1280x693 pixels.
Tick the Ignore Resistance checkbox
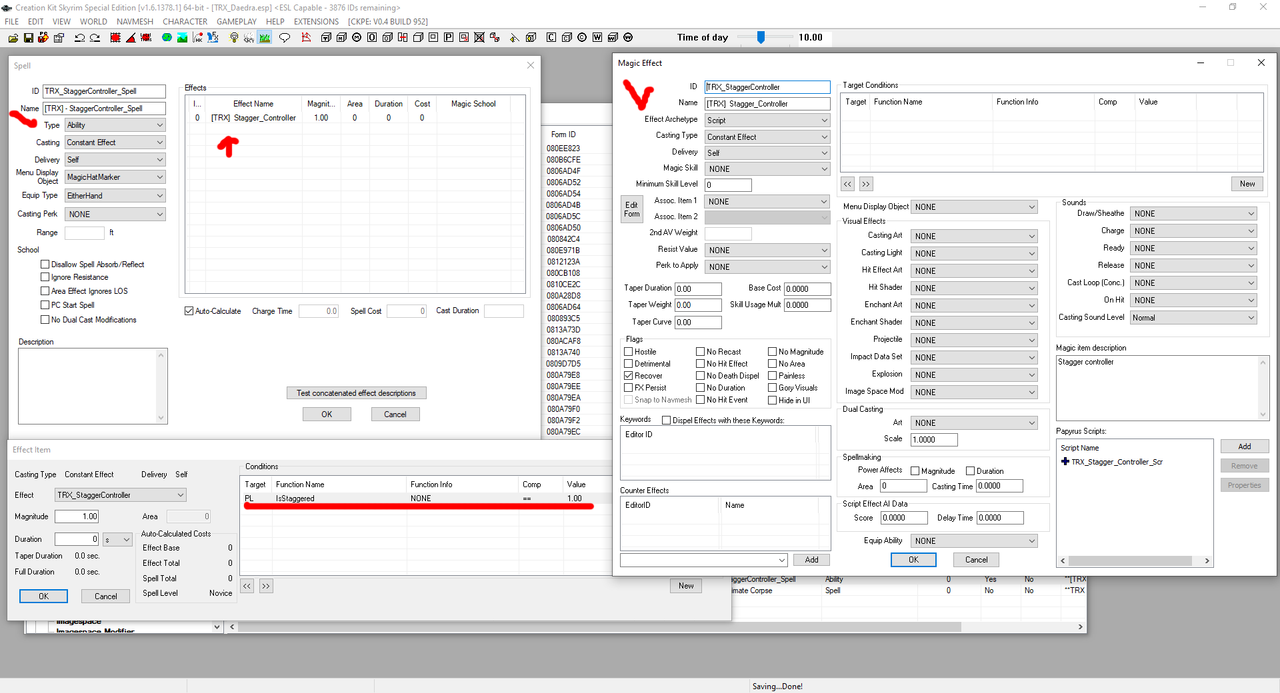[45, 277]
